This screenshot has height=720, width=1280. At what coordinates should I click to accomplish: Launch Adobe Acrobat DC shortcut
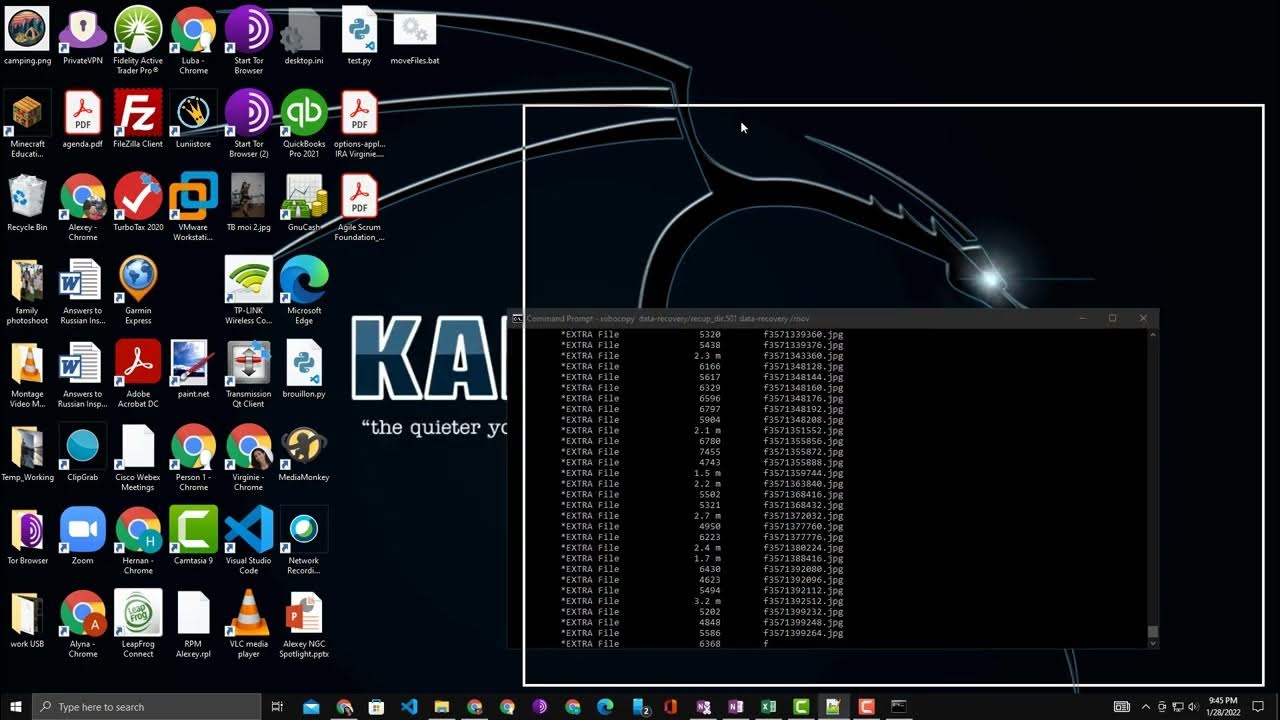[x=138, y=374]
